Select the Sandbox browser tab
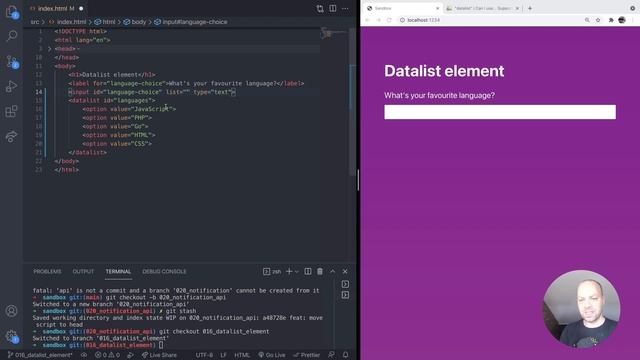The width and height of the screenshot is (640, 360). (x=402, y=8)
